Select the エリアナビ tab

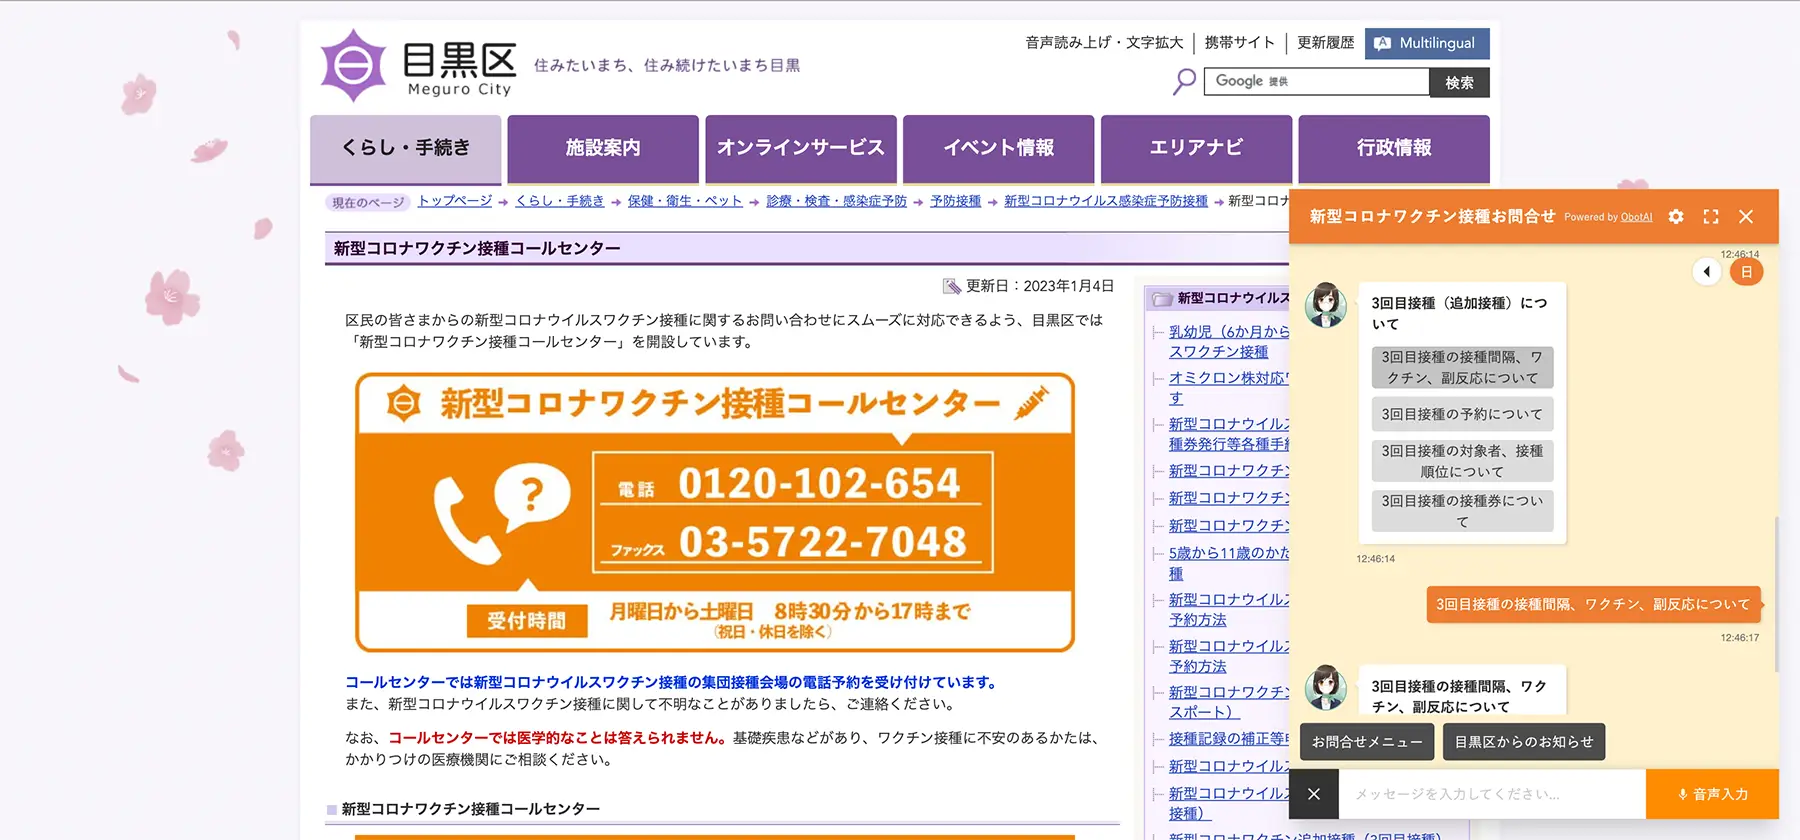pyautogui.click(x=1196, y=149)
